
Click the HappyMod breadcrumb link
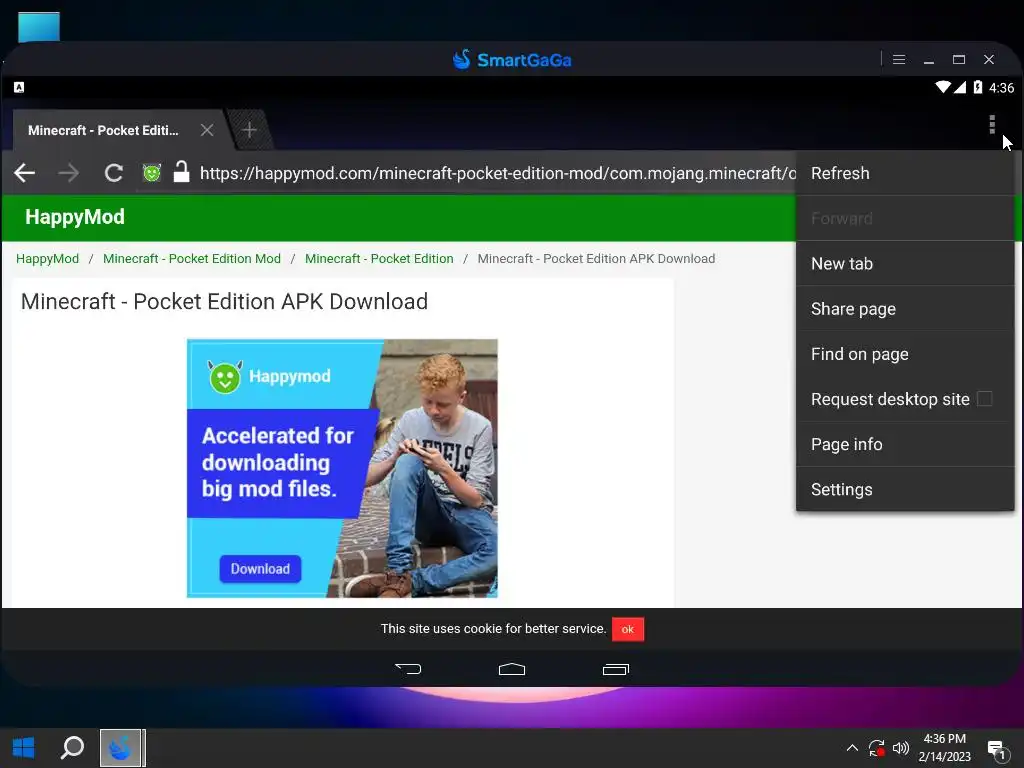pyautogui.click(x=47, y=259)
